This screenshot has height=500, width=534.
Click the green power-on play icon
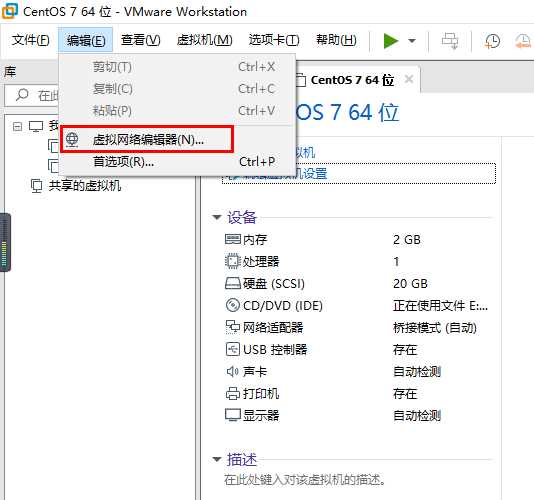390,41
